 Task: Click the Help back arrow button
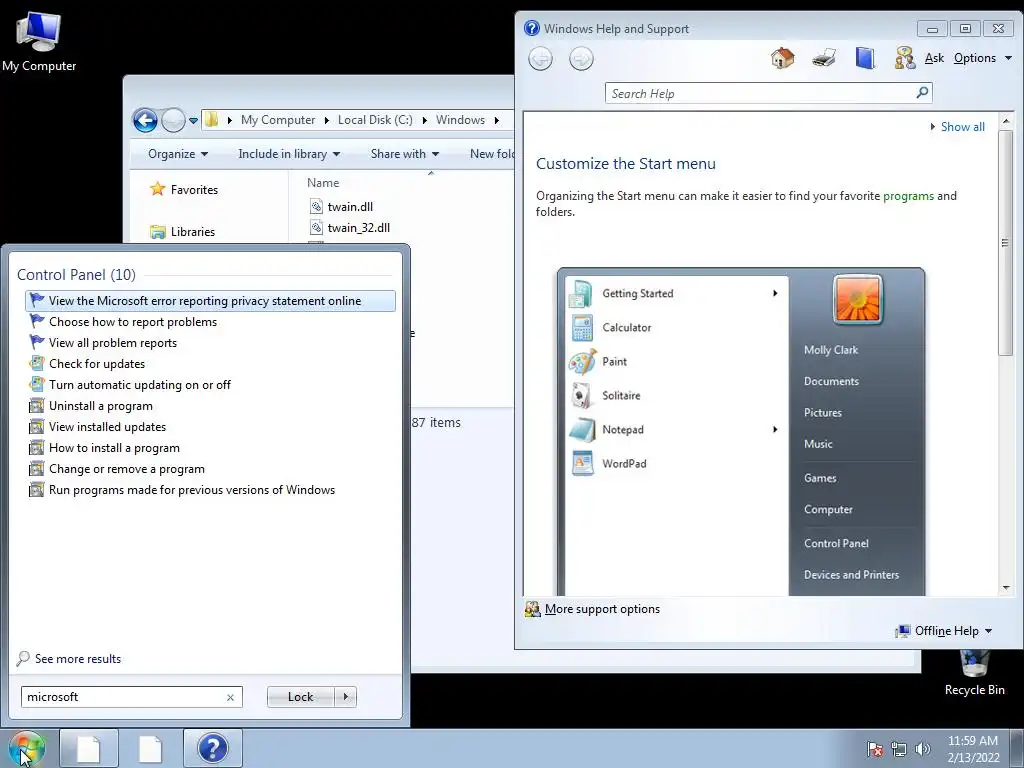tap(540, 59)
